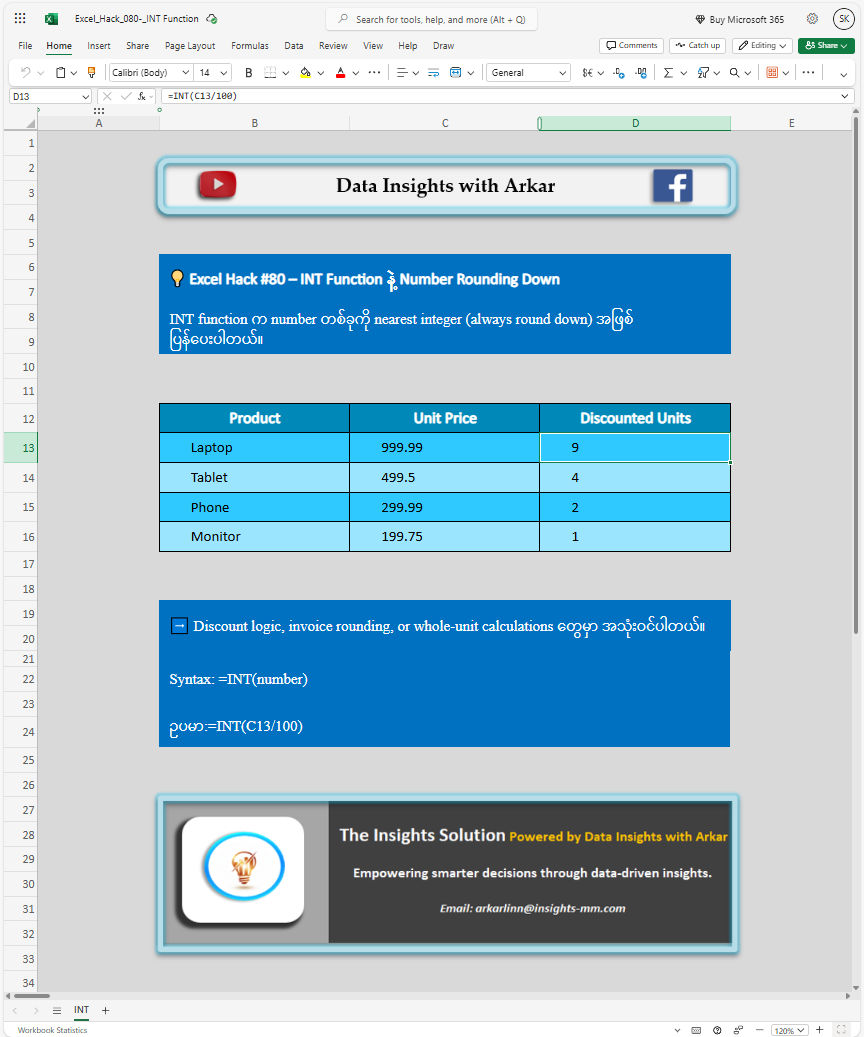864x1037 pixels.
Task: Expand the formula bar chevron
Action: (846, 96)
